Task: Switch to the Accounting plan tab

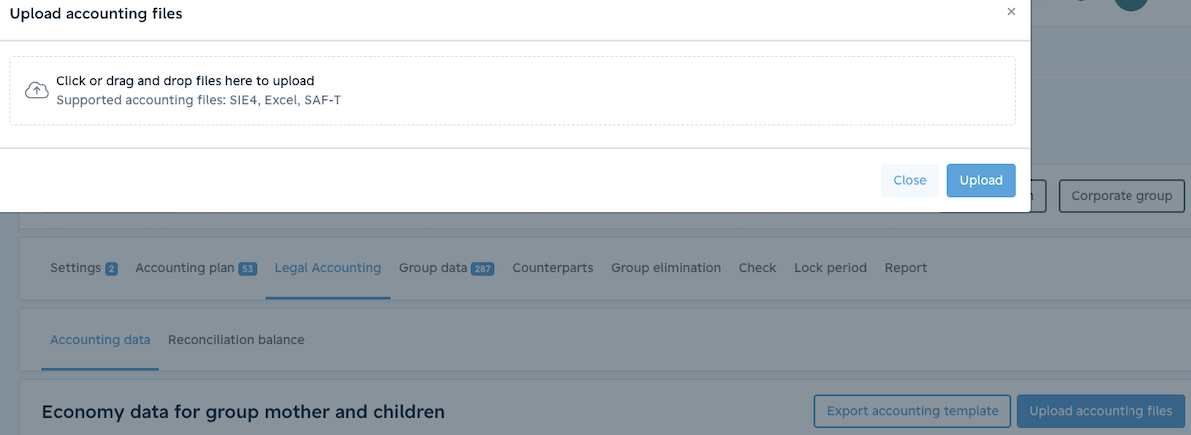Action: tap(185, 268)
